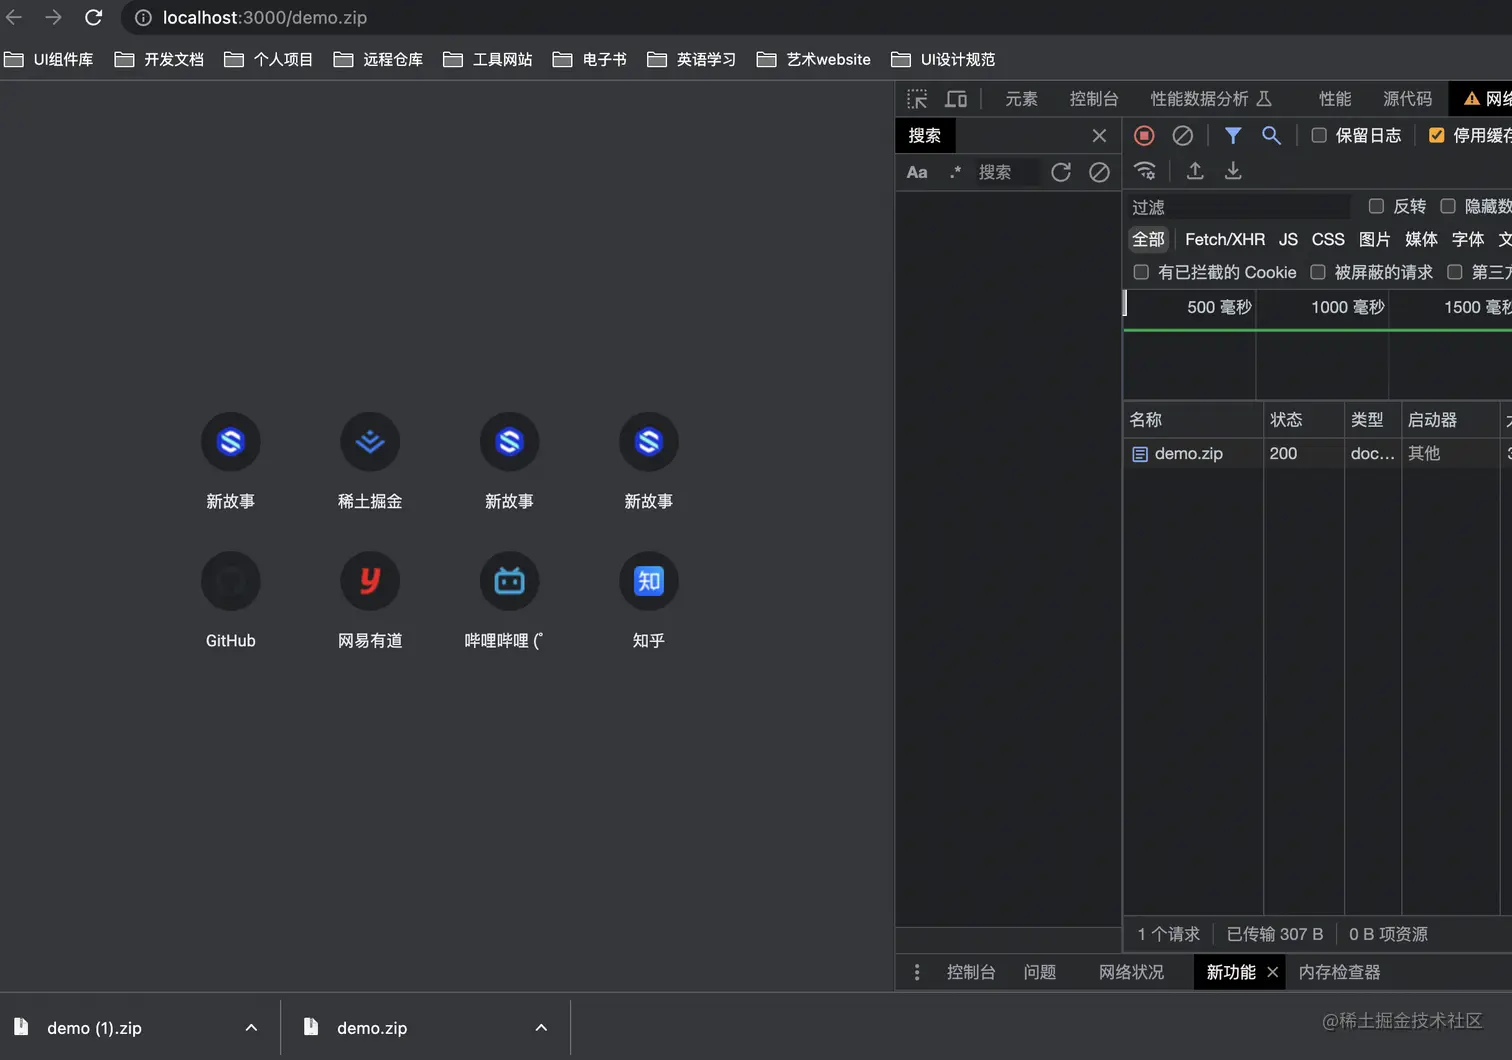Click the inspect element picker icon

[917, 99]
